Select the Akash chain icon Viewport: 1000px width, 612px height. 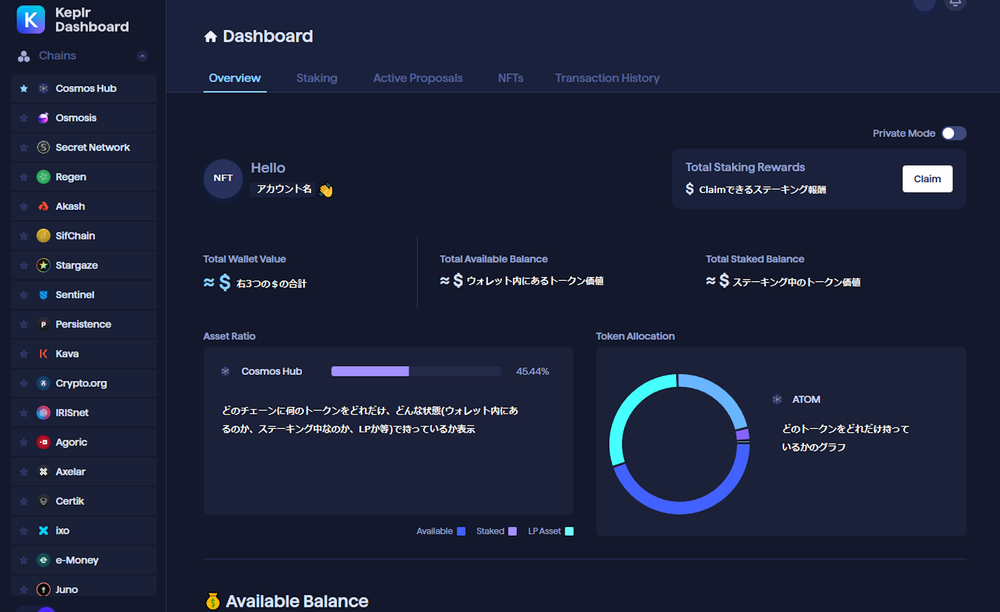[x=43, y=206]
